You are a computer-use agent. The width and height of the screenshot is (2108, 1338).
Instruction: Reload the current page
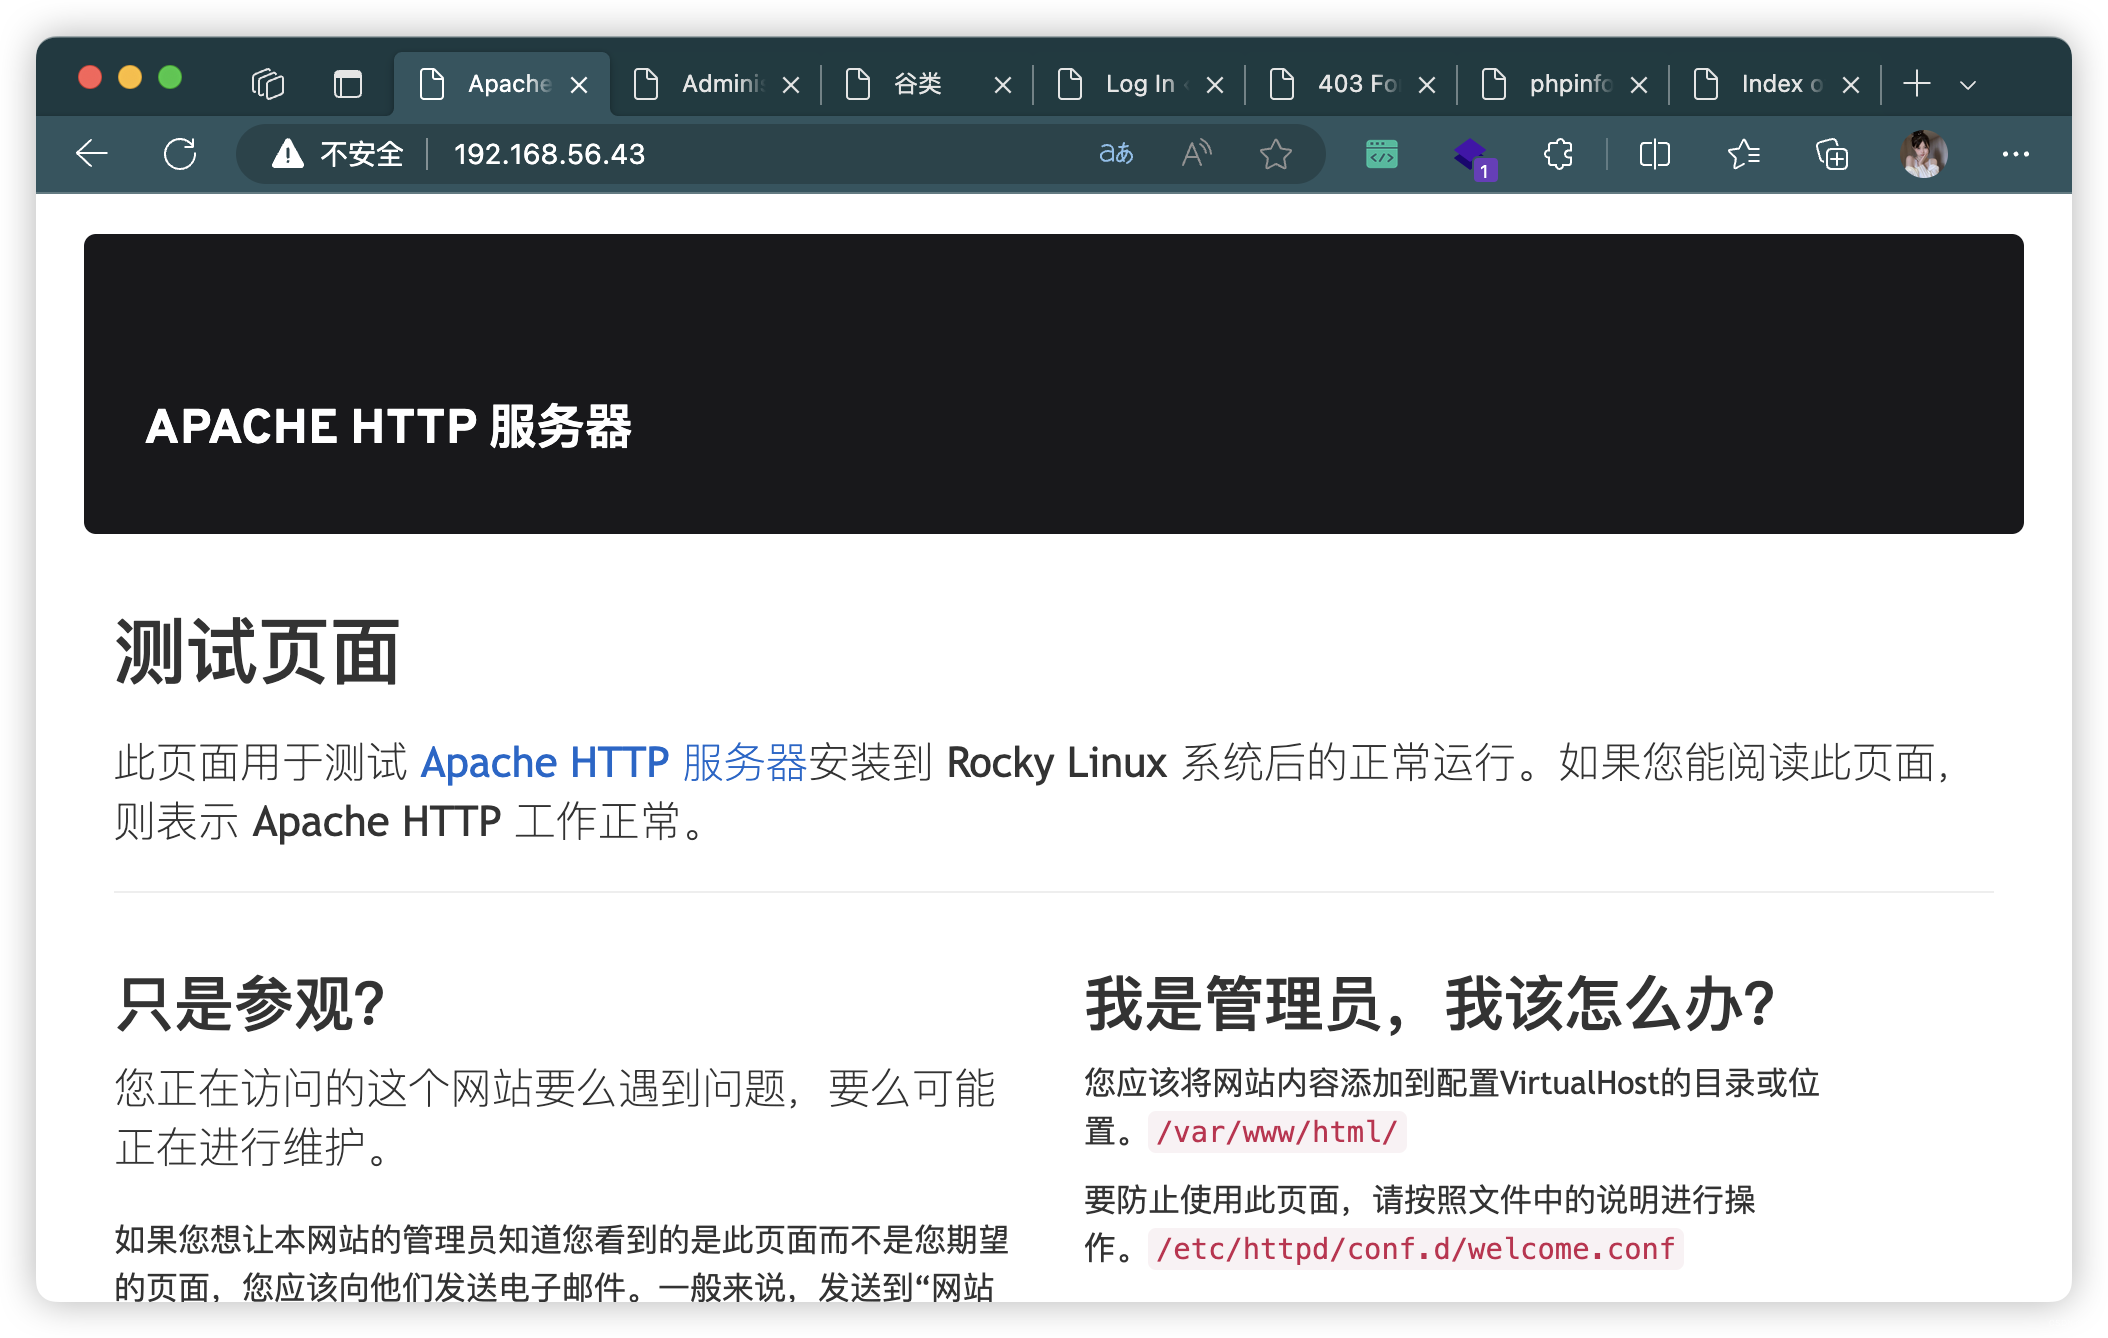coord(180,154)
